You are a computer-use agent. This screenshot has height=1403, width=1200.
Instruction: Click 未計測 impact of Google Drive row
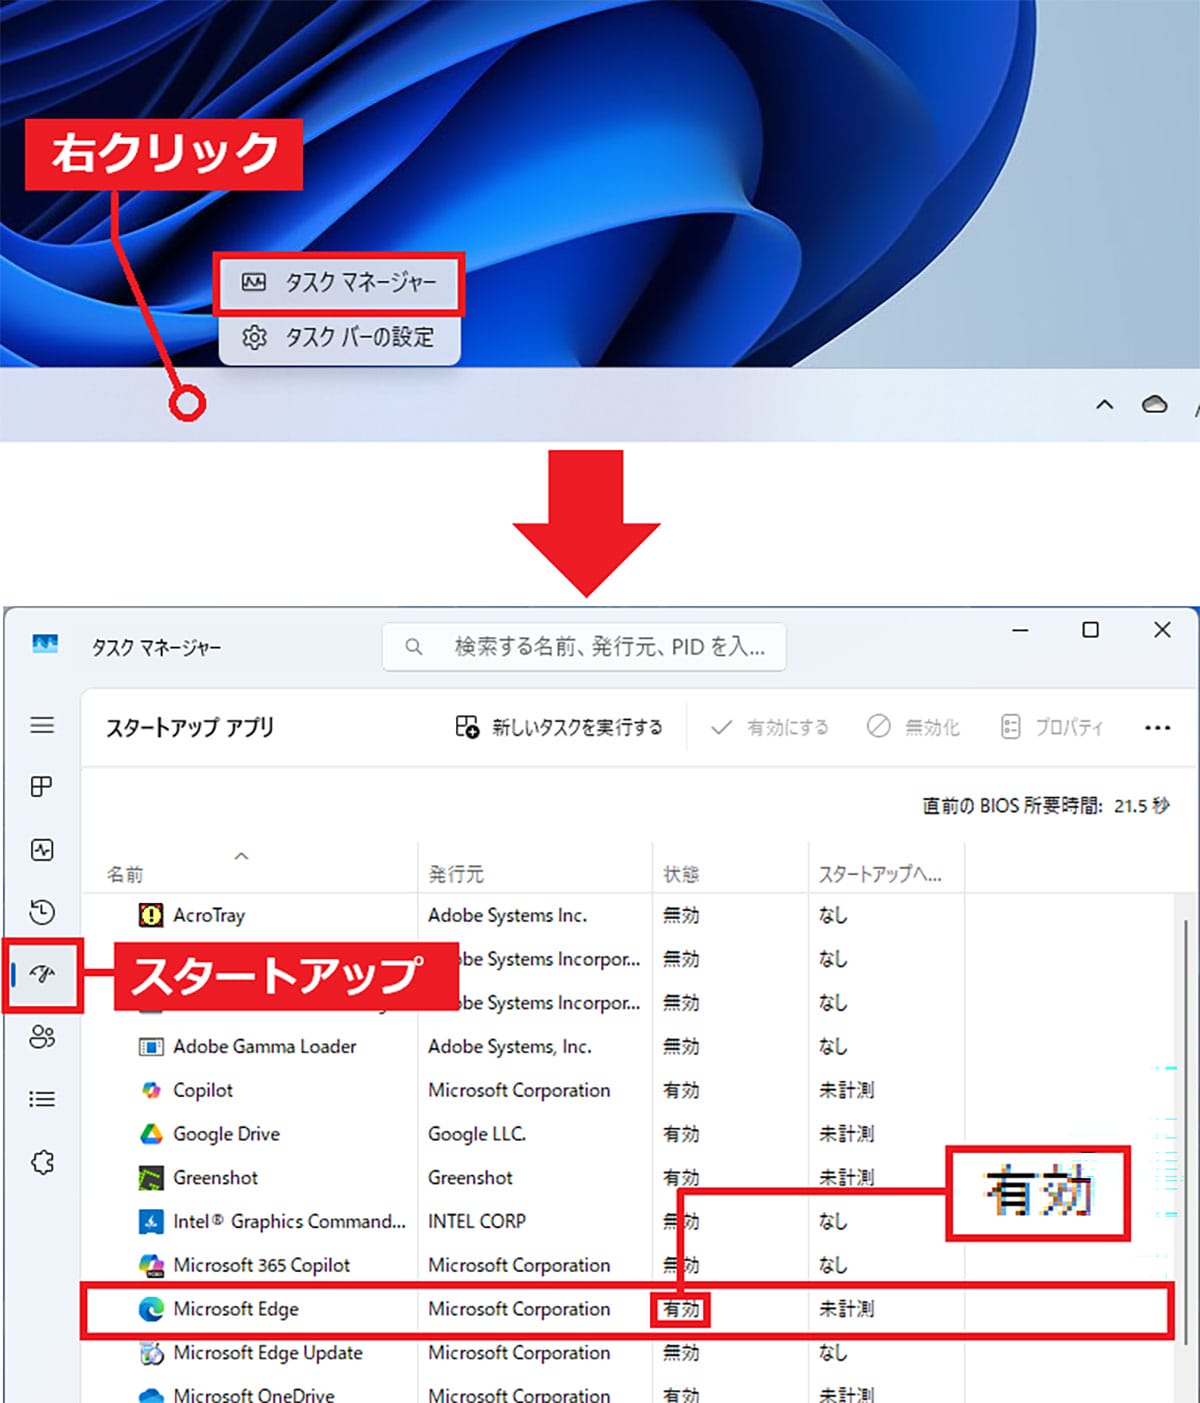click(846, 1134)
